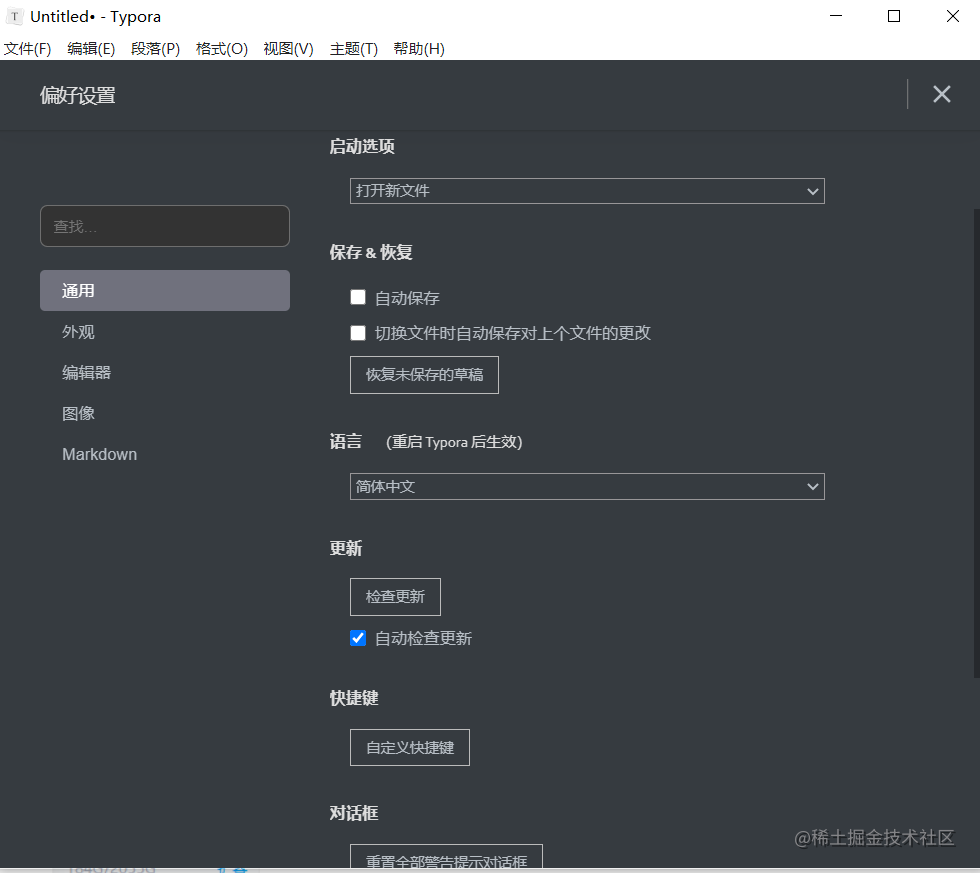Switch to the 编辑器 settings category
980x873 pixels.
(x=165, y=372)
